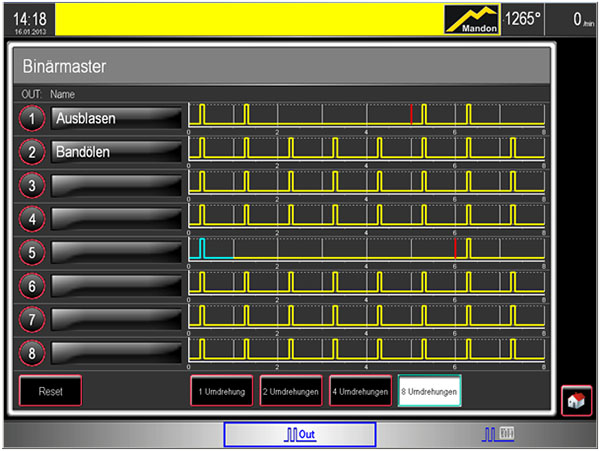The height and width of the screenshot is (451, 600).
Task: Switch to 2 Umdrehungen mode
Action: pyautogui.click(x=291, y=392)
